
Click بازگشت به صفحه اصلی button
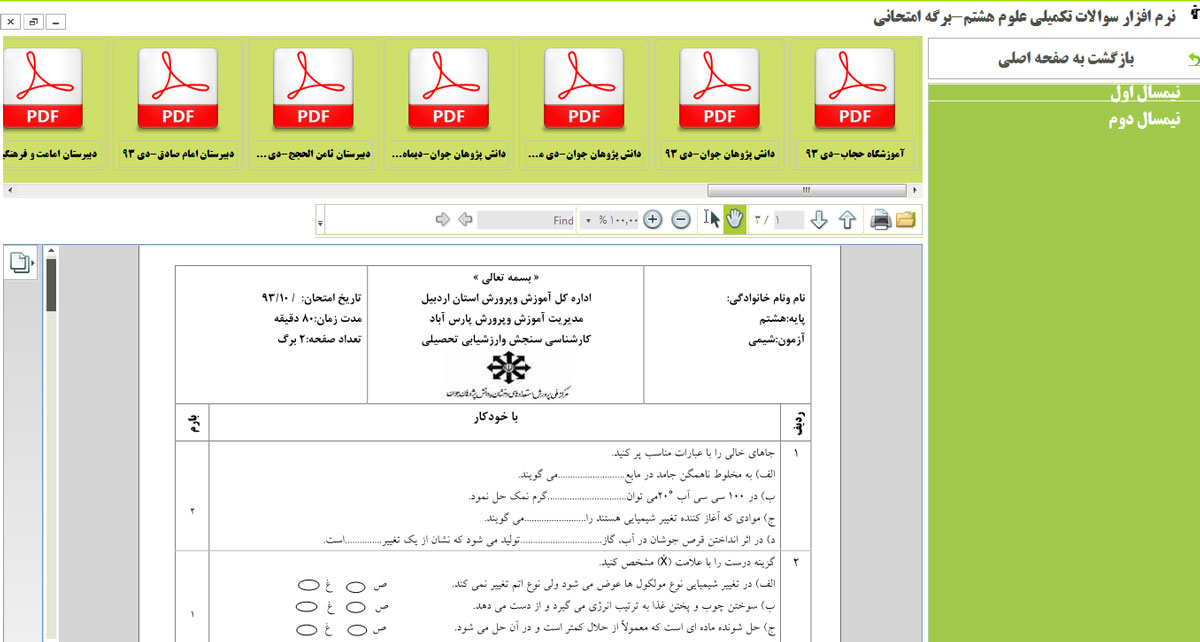[x=1065, y=59]
